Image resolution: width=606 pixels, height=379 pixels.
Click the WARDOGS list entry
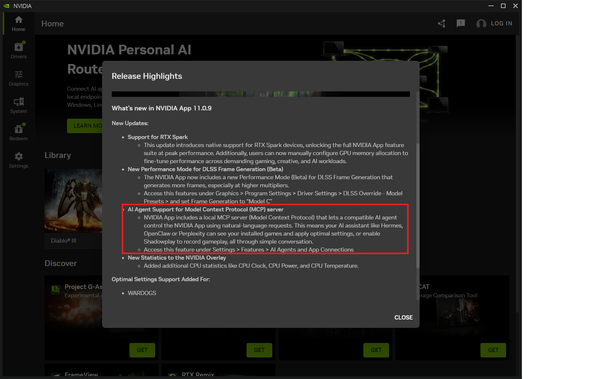pyautogui.click(x=142, y=293)
